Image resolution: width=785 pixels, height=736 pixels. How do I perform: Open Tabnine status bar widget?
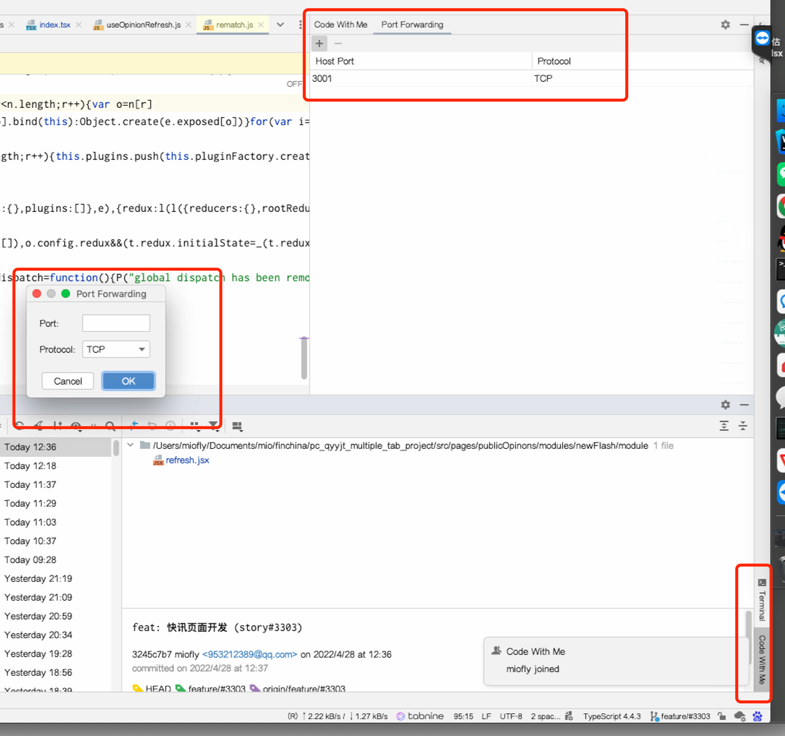point(420,716)
